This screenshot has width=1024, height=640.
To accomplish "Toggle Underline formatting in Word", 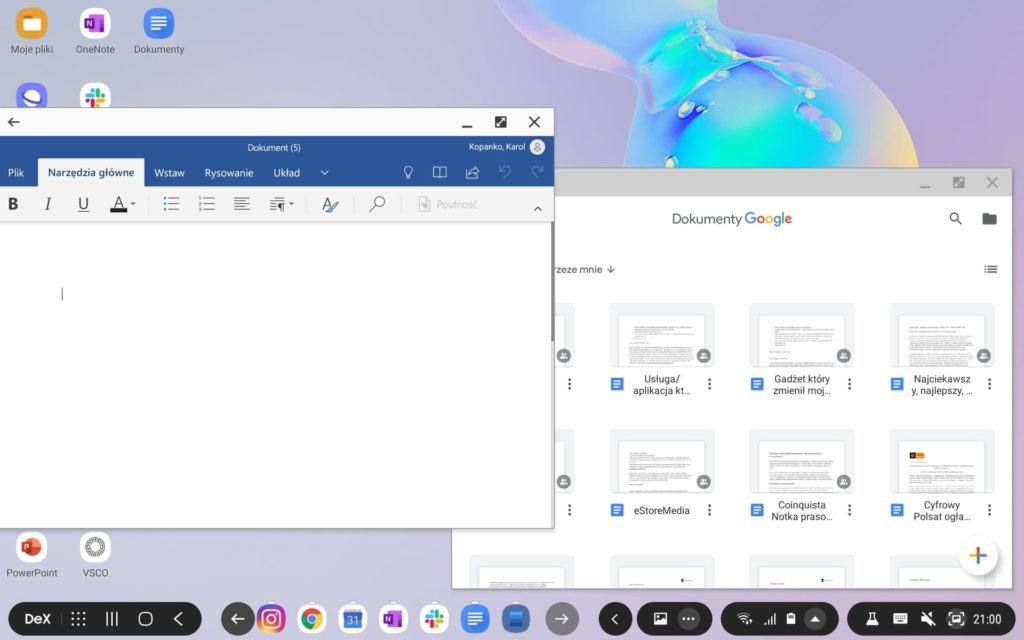I will [x=83, y=204].
